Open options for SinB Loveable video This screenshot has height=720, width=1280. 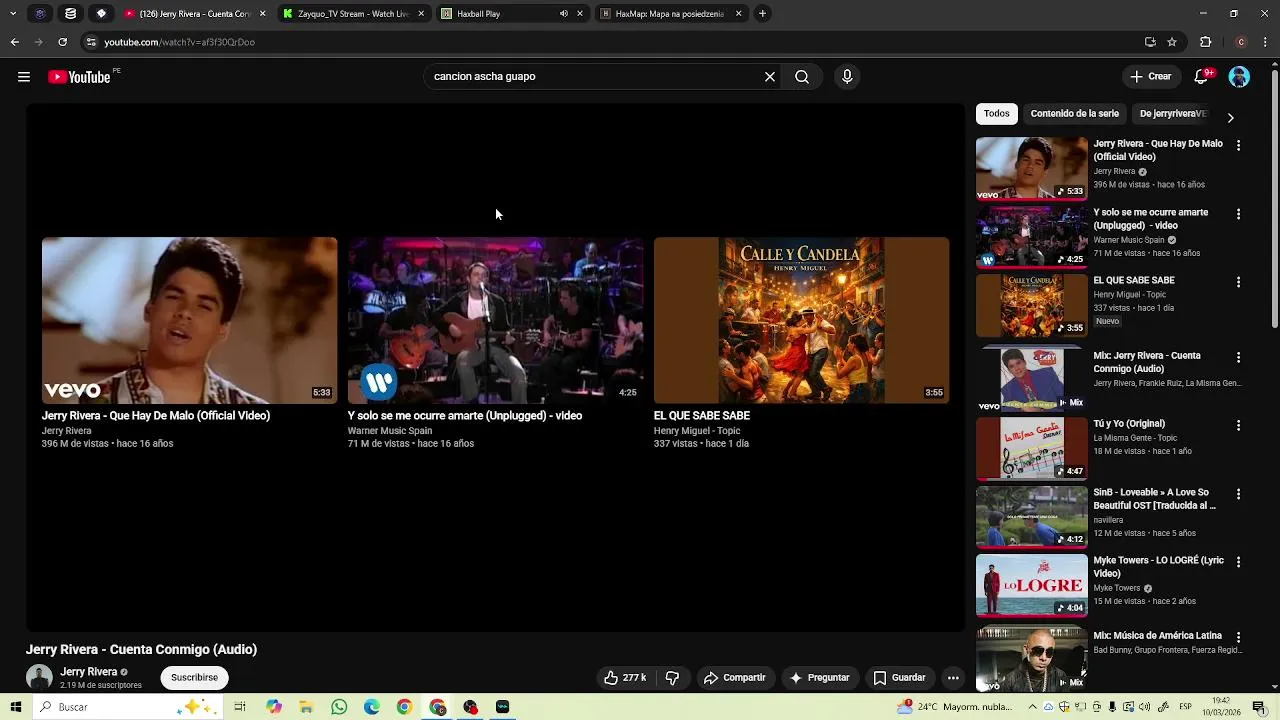coord(1238,494)
